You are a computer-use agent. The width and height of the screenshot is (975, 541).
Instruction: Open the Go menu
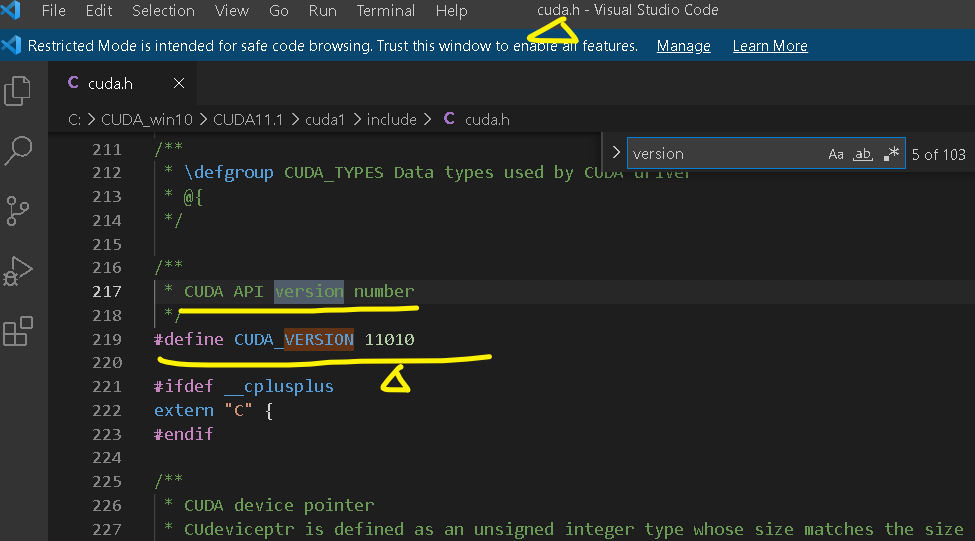279,11
